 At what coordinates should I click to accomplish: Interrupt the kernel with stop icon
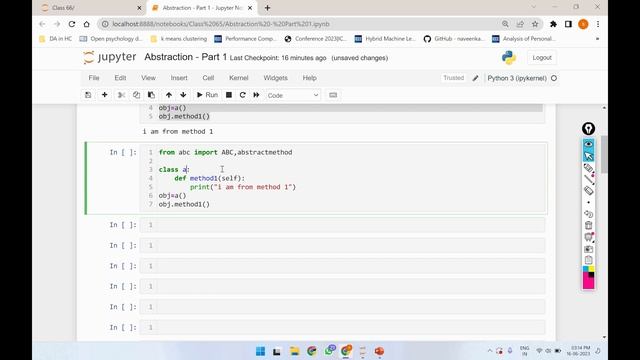point(229,95)
